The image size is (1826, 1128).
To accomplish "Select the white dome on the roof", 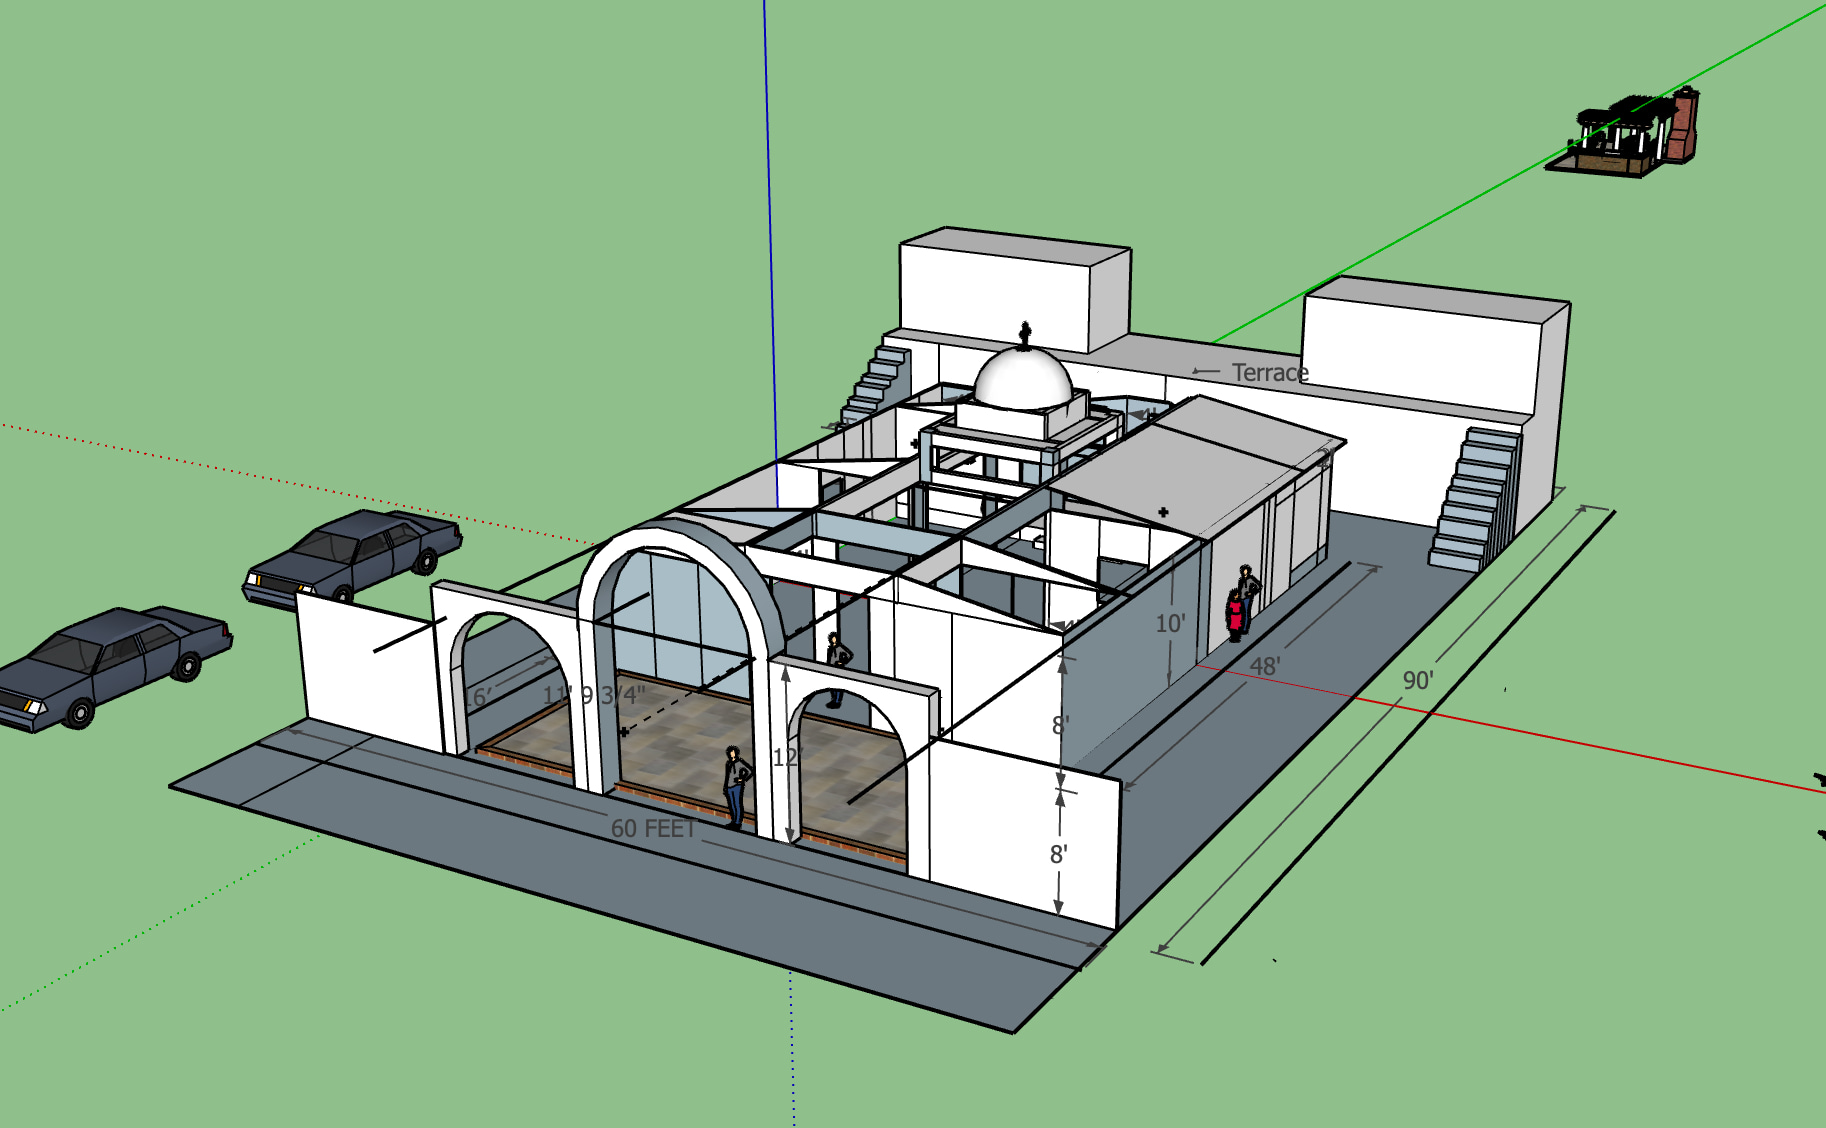I will point(1022,378).
